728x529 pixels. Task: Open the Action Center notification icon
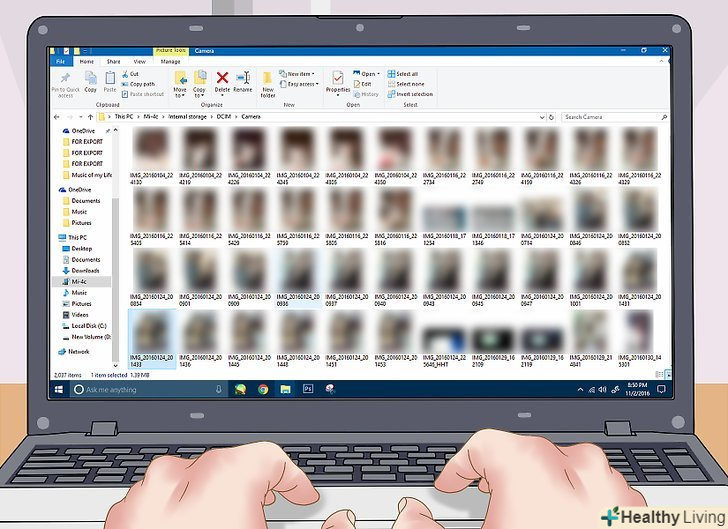pos(662,389)
